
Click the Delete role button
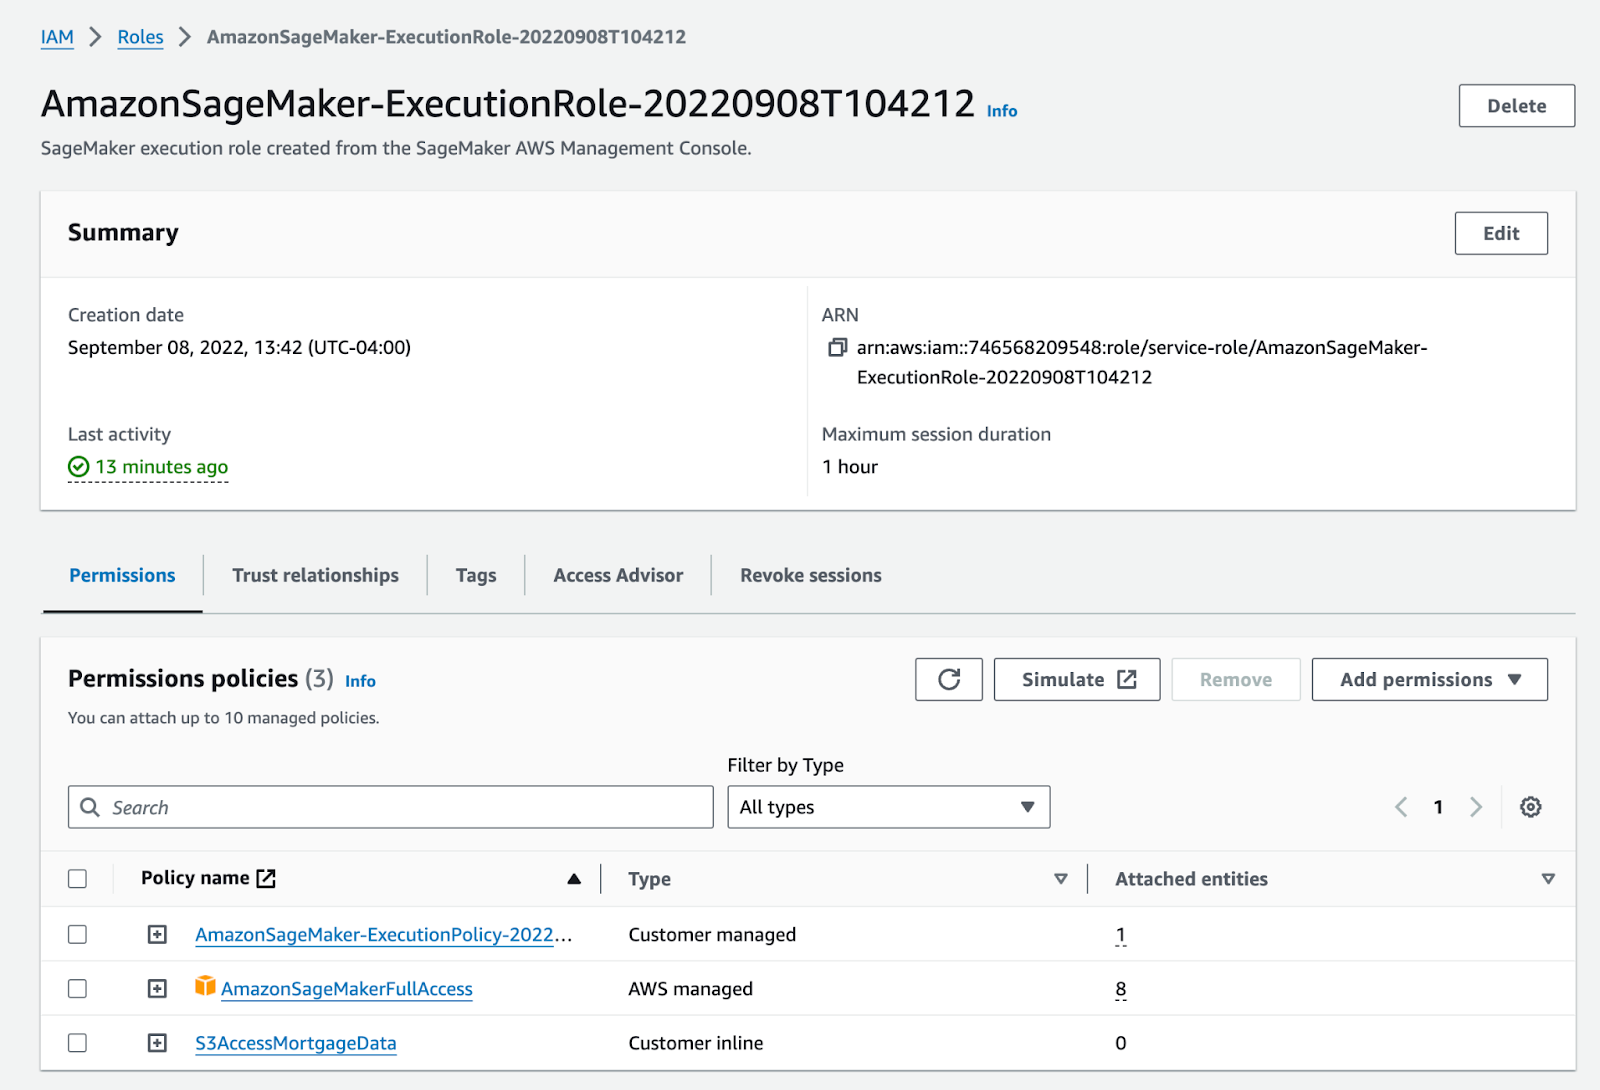click(1516, 106)
